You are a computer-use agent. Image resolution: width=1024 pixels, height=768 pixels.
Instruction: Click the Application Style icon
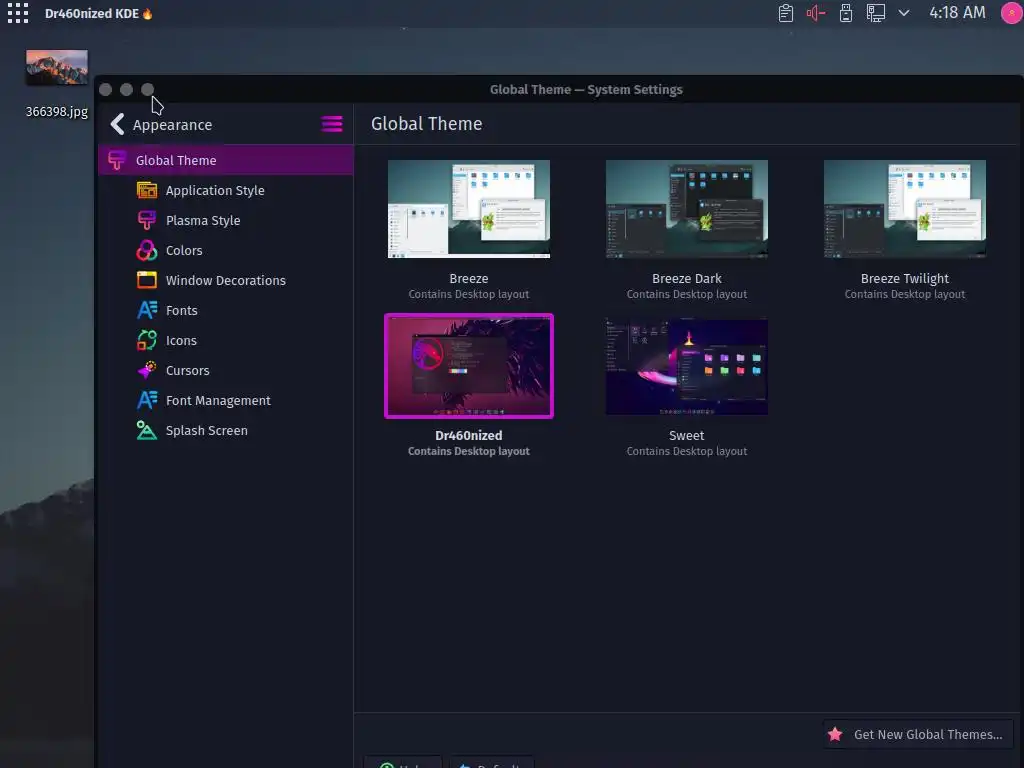point(147,190)
